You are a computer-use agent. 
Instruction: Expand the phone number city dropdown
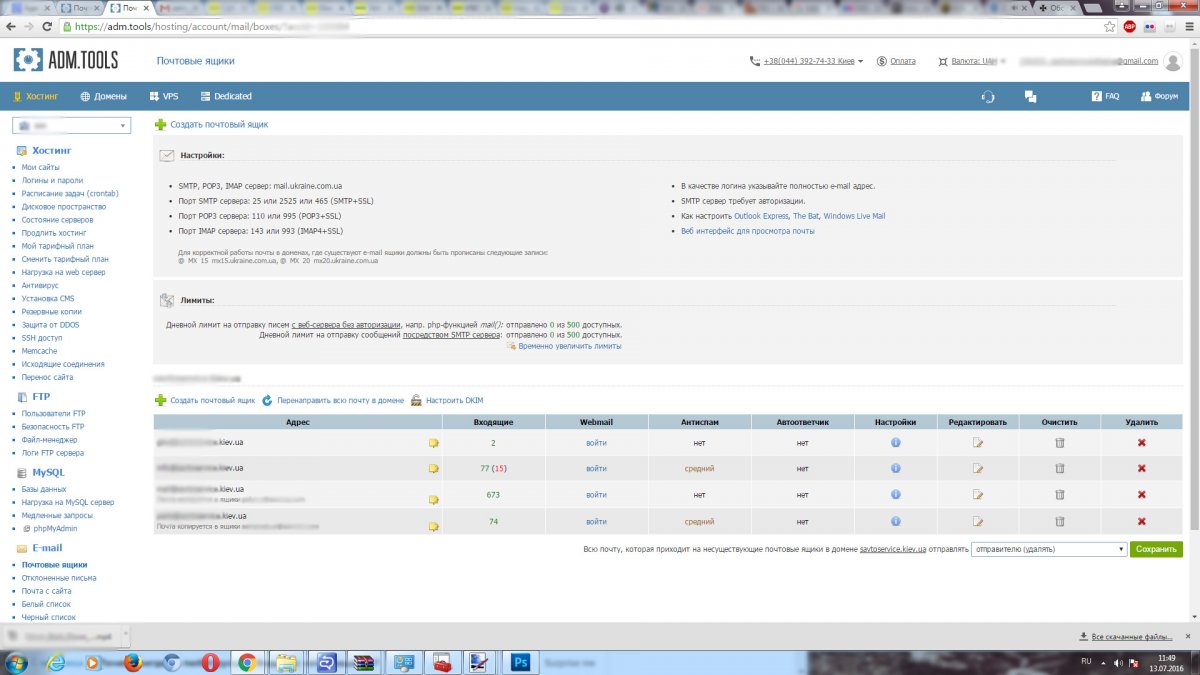tap(860, 61)
